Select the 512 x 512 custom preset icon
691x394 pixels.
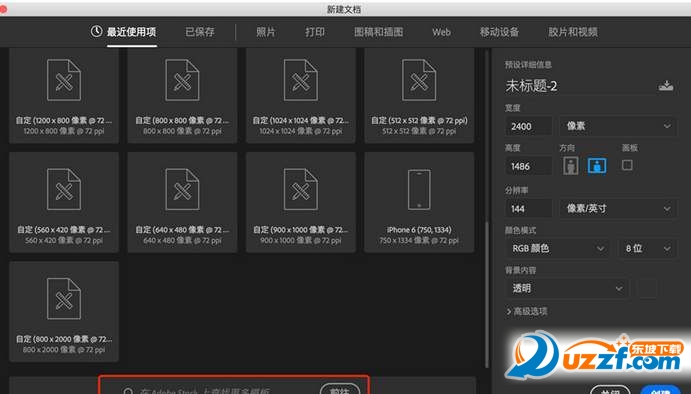point(419,80)
